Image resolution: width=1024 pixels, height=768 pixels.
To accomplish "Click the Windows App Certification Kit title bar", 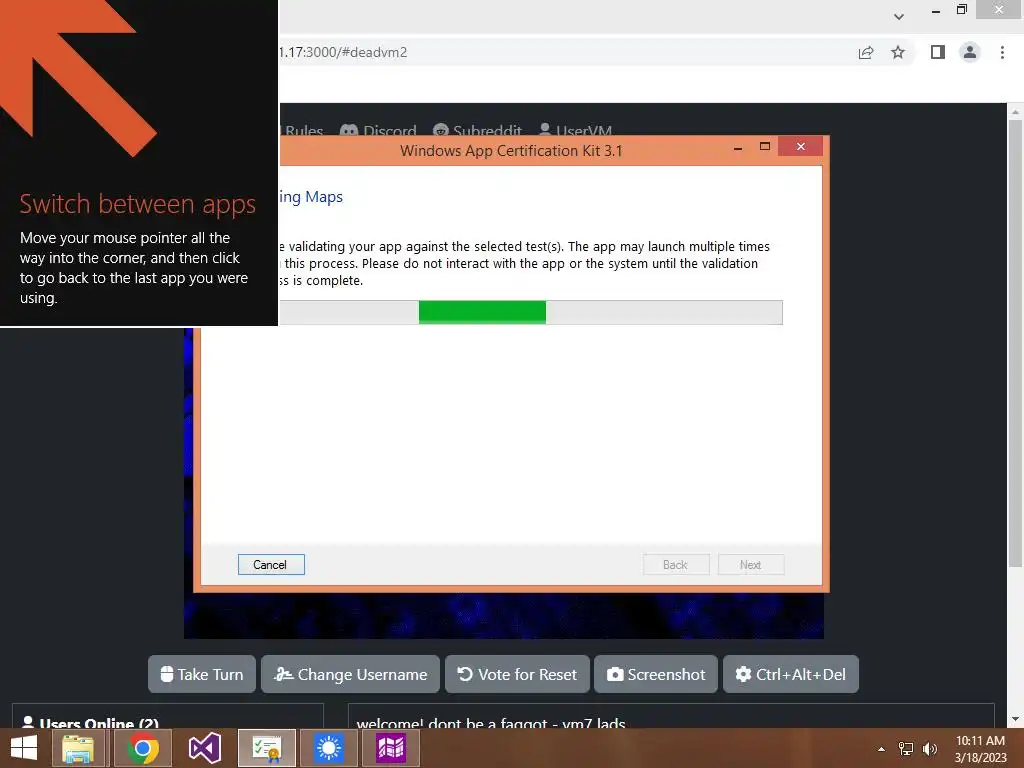I will click(511, 151).
